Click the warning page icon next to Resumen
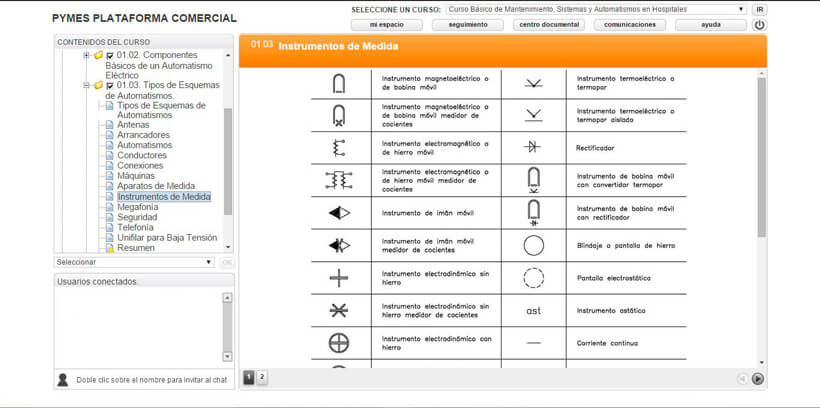This screenshot has height=408, width=820. click(x=109, y=248)
